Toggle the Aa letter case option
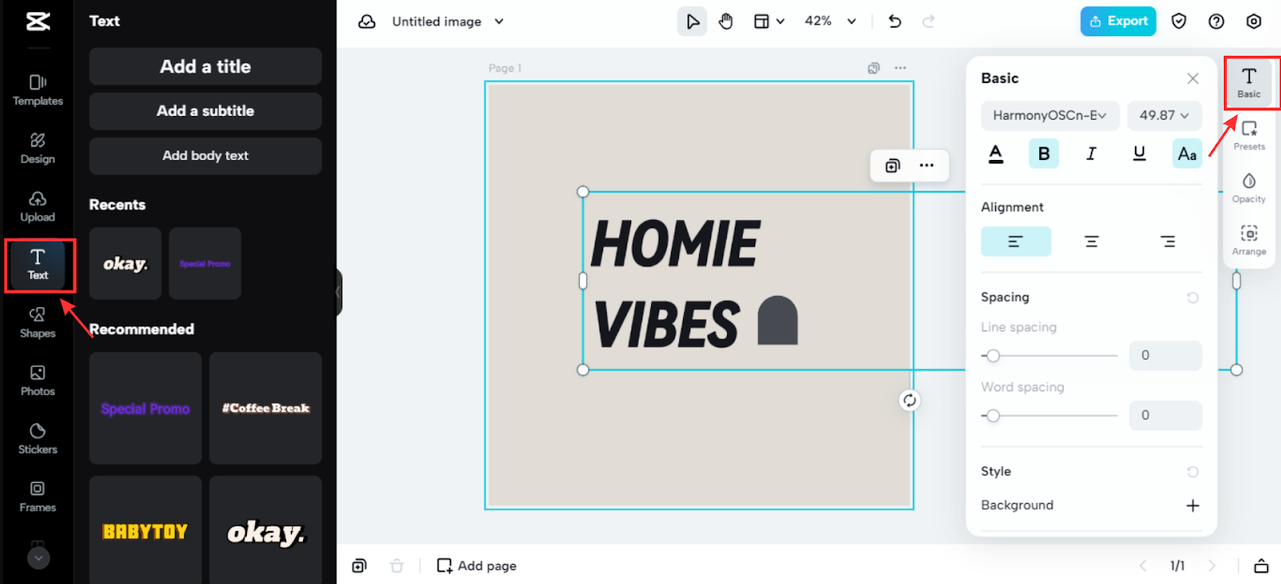This screenshot has width=1281, height=584. [1187, 153]
